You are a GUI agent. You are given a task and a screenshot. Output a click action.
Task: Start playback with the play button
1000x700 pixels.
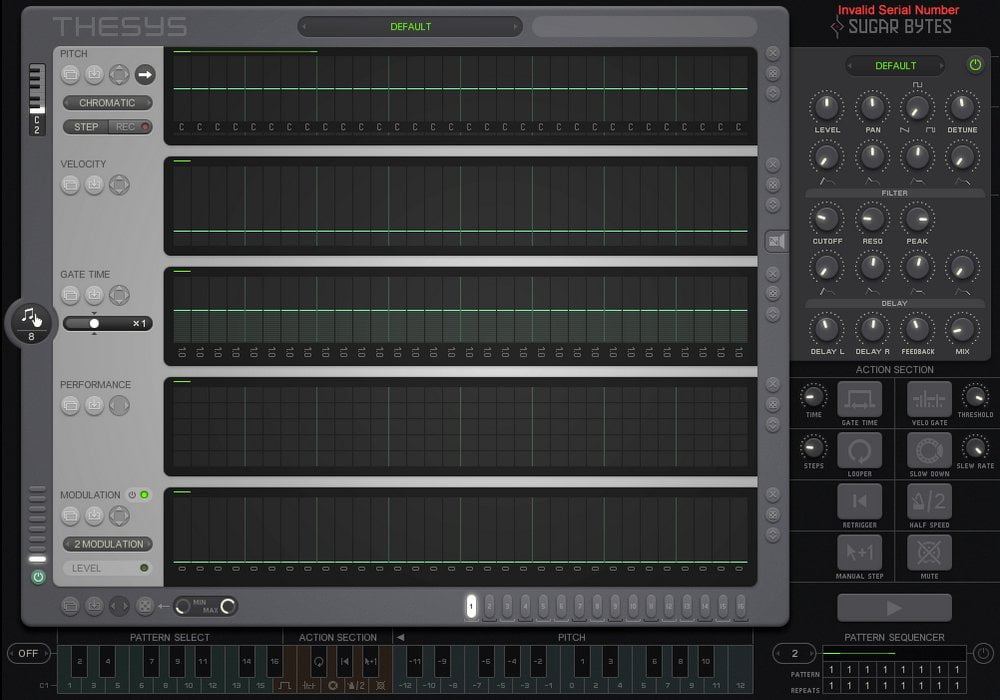894,608
